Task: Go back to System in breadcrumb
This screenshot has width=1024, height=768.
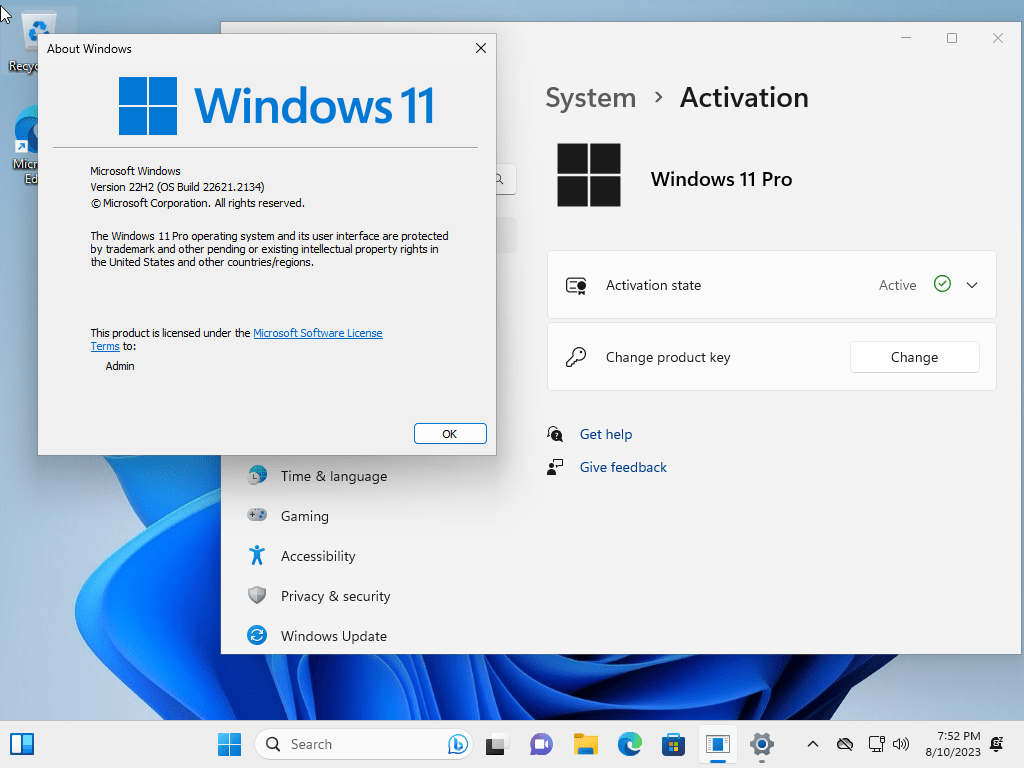Action: (590, 98)
